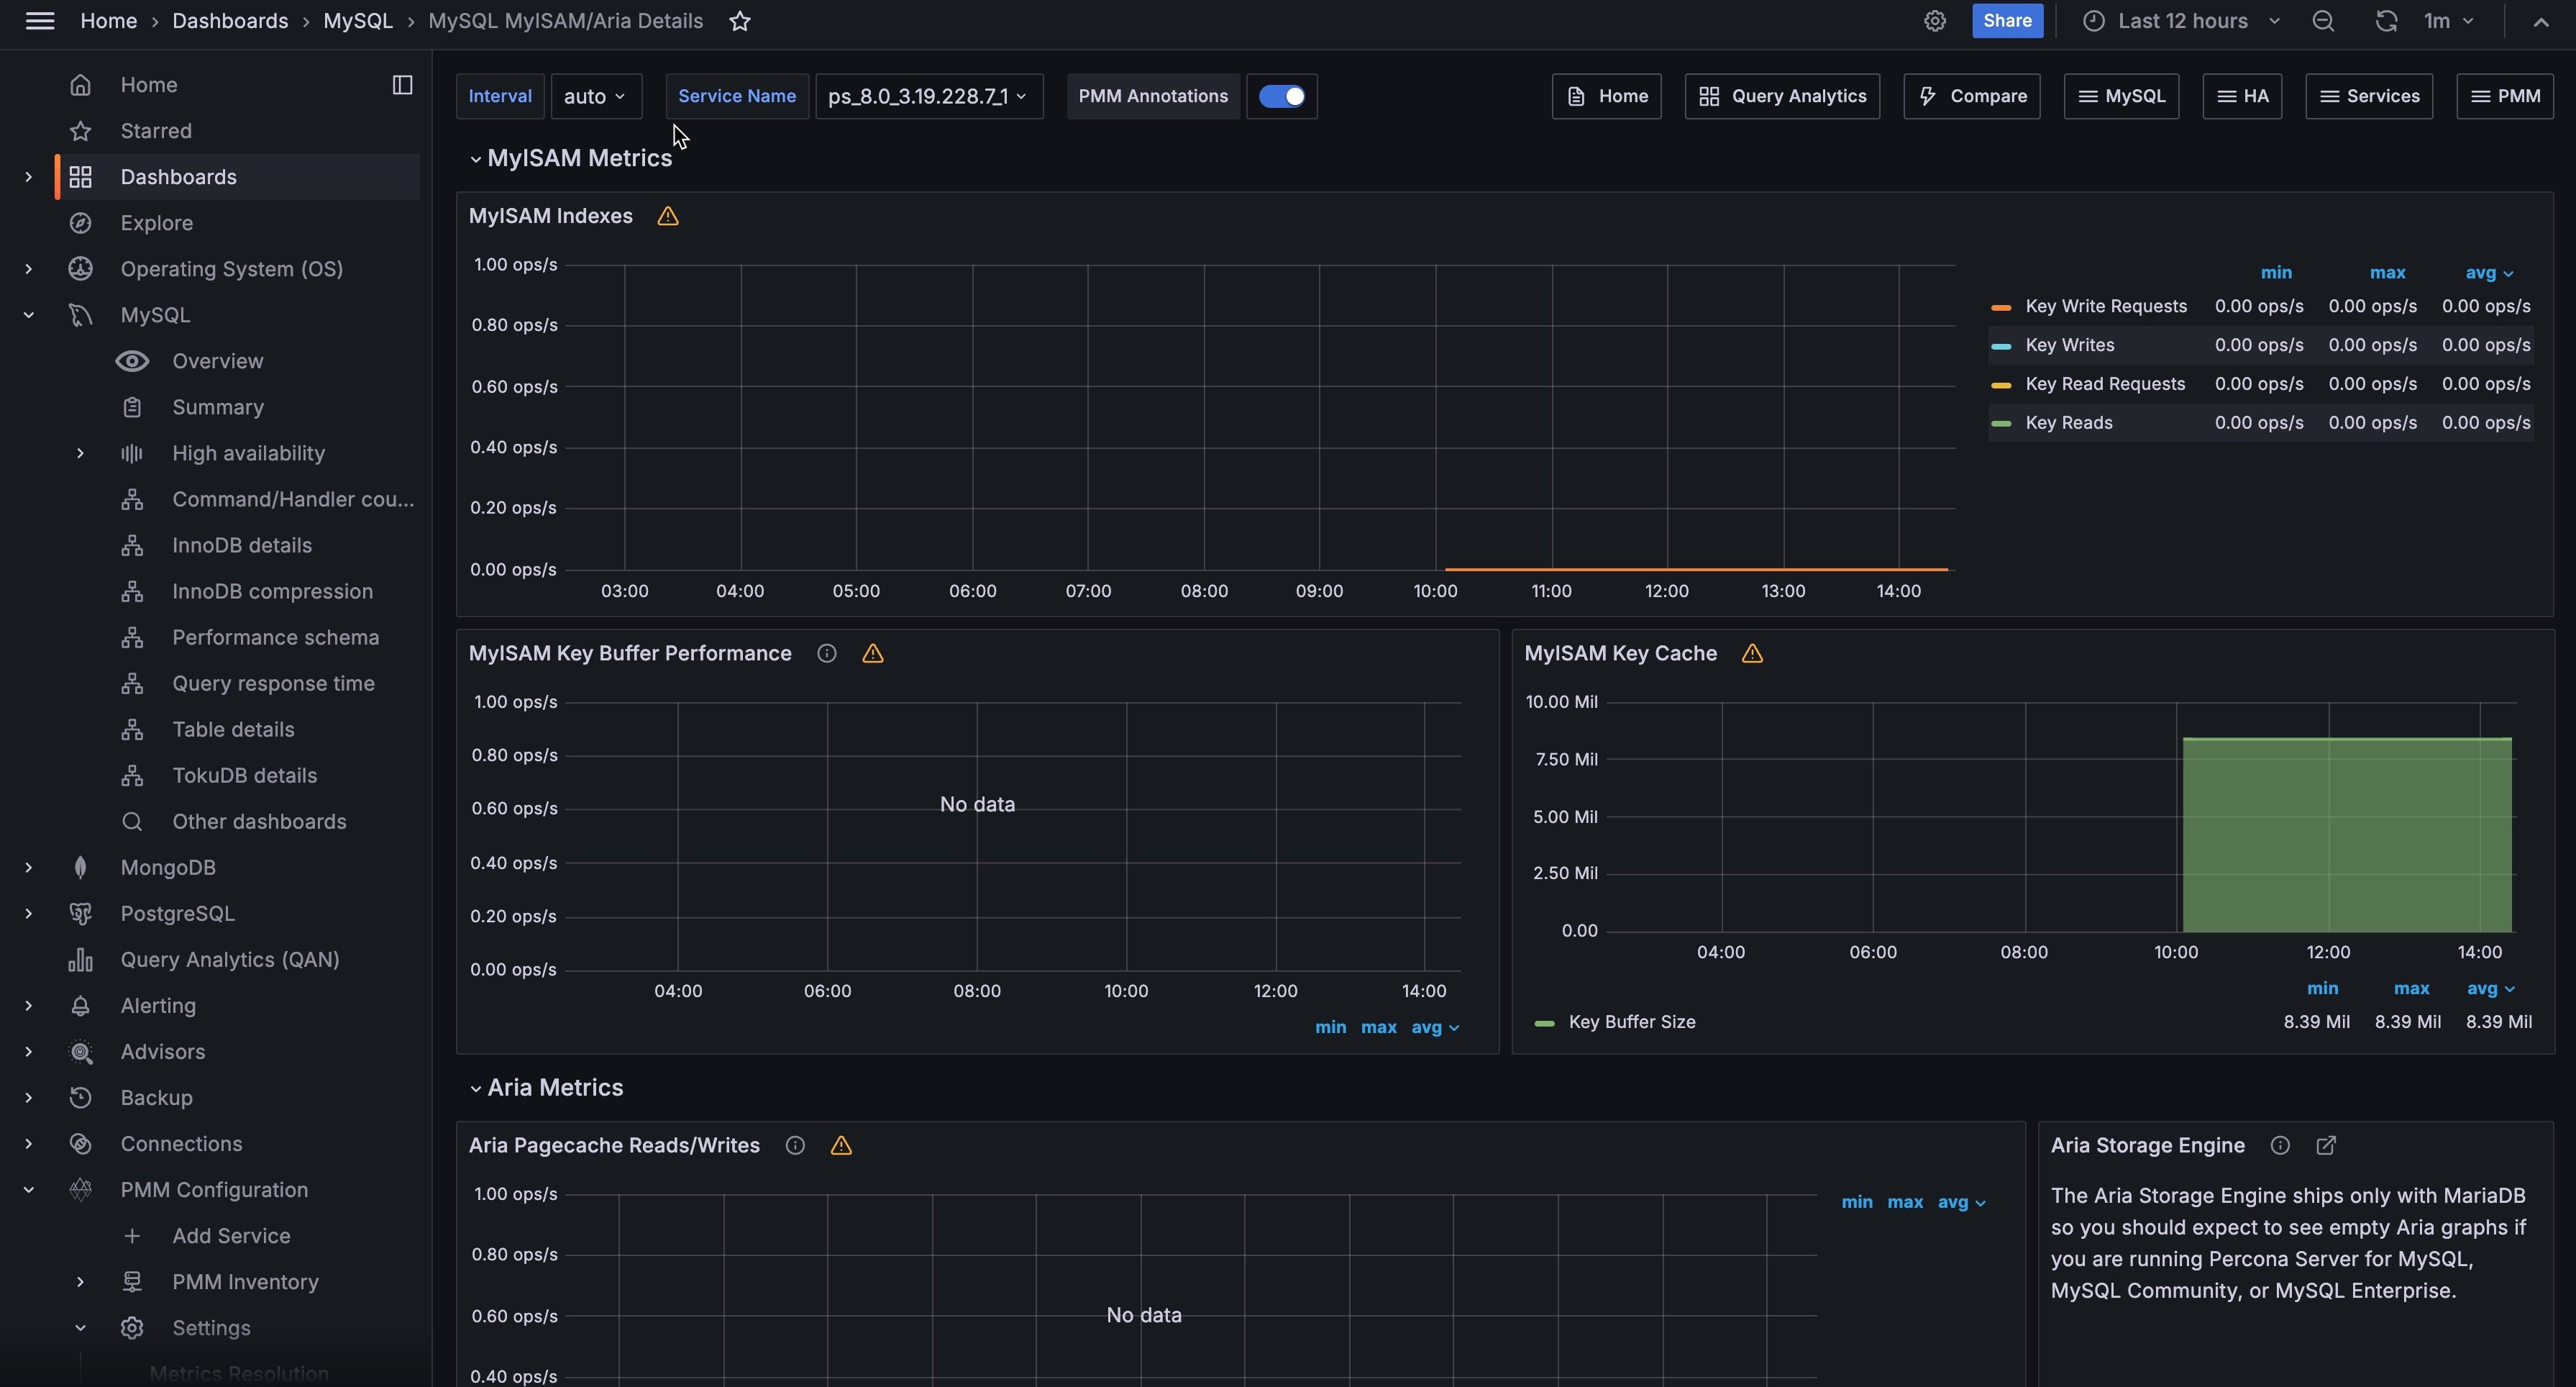Screen dimensions: 2576x1387
Task: Open the hamburger main menu
Action: [40, 21]
